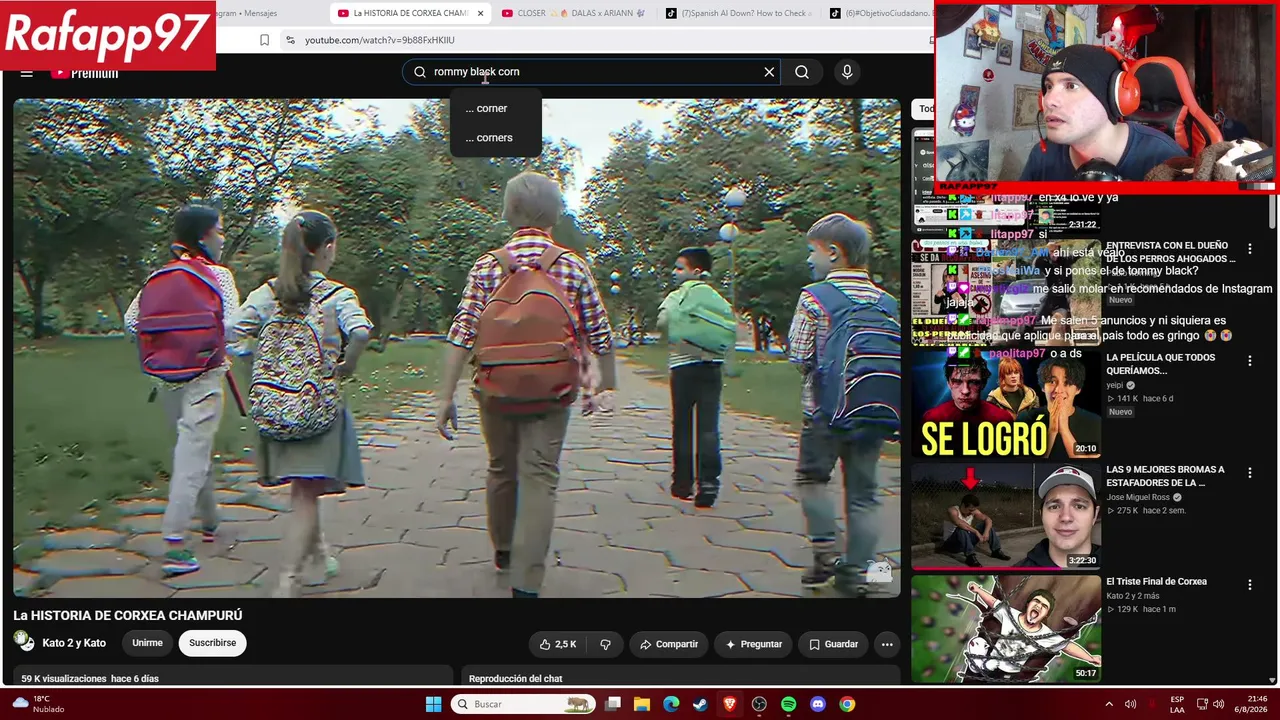Play the SE LOGRÓ video thumbnail
1280x720 pixels.
1006,404
